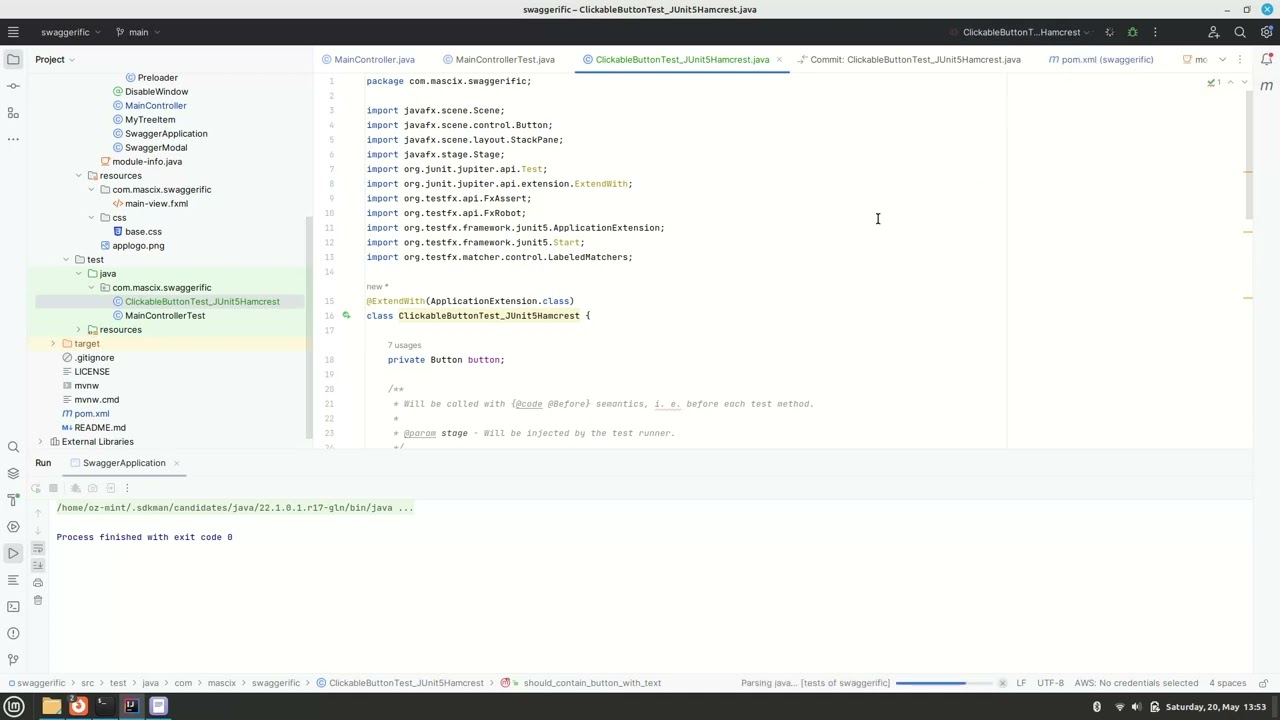
Task: Switch to Commit: ClickableButtonTest_JUnit5Hamcrest.java tab
Action: tap(909, 59)
